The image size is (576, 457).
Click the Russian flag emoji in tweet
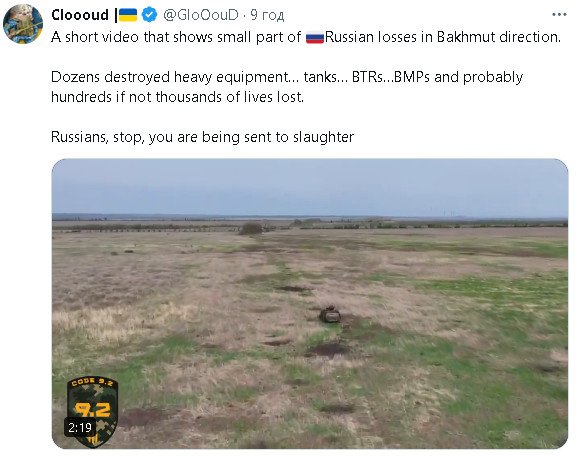315,37
